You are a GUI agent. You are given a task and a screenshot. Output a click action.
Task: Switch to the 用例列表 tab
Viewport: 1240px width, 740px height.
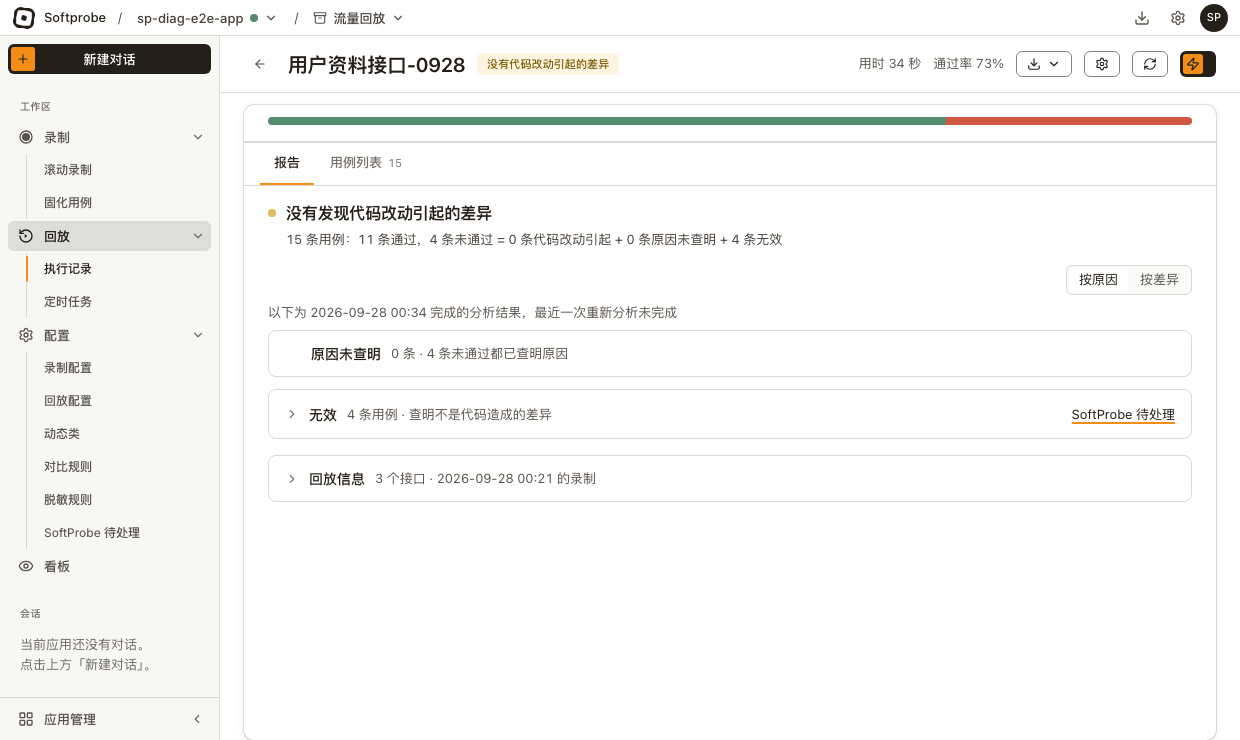[x=366, y=162]
